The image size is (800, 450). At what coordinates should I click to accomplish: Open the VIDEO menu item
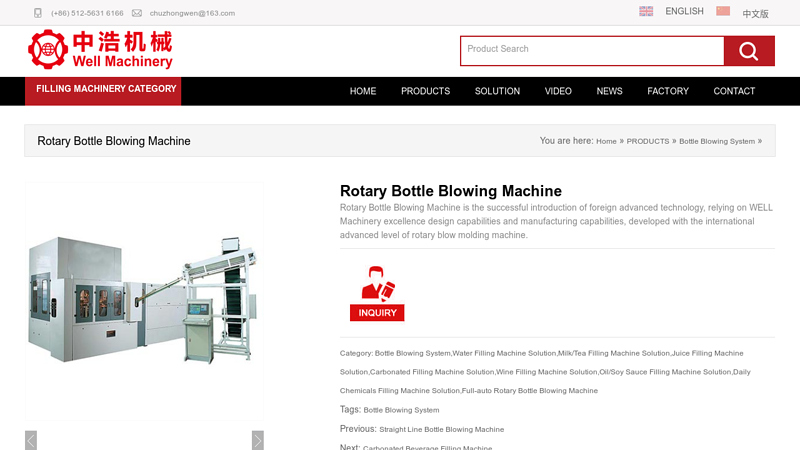[x=558, y=91]
